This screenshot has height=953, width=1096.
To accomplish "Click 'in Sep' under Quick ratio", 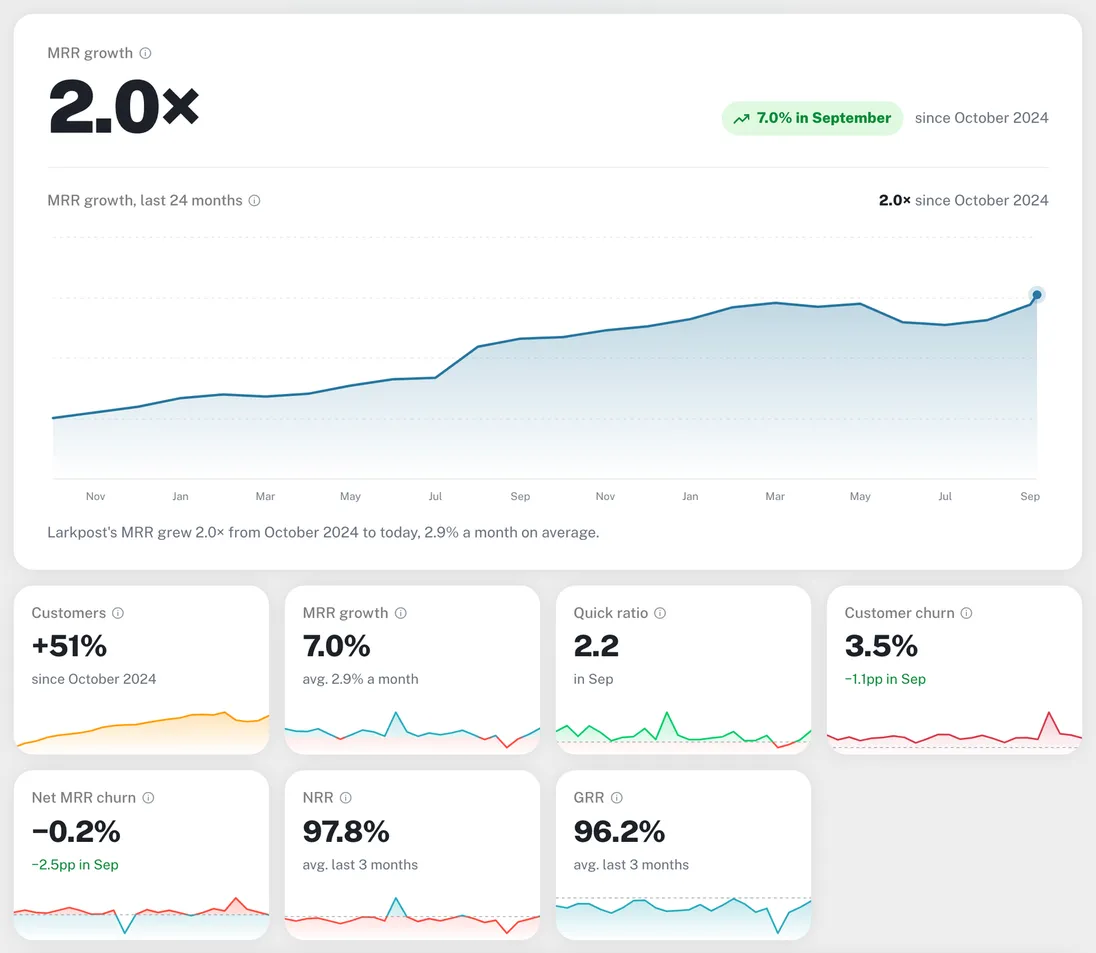I will click(593, 680).
